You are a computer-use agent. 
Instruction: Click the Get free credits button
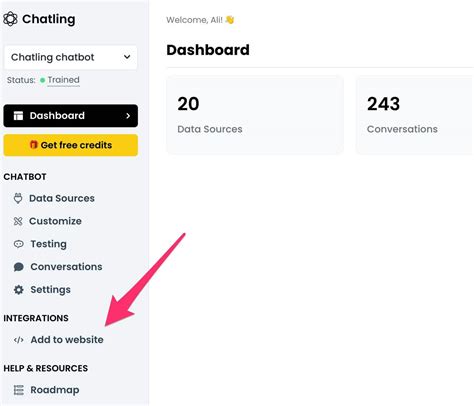click(70, 145)
